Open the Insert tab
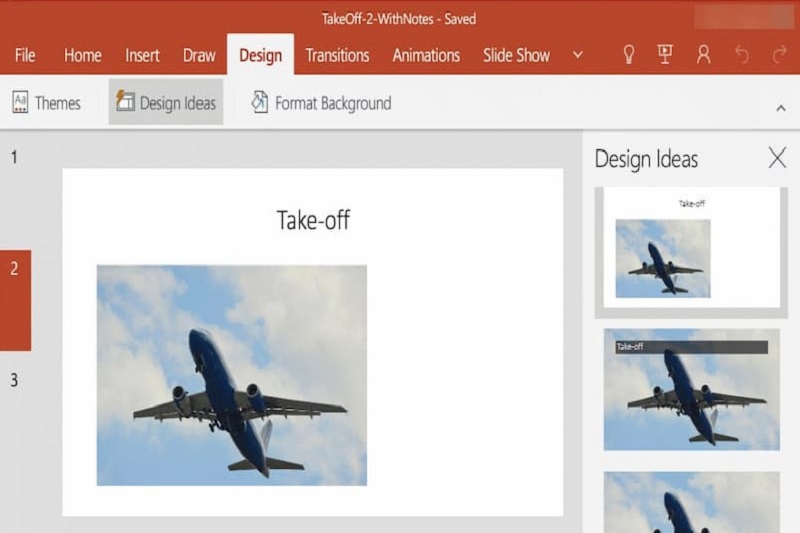The image size is (800, 533). pyautogui.click(x=142, y=55)
